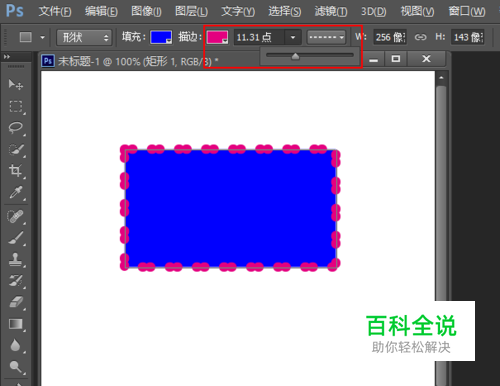Open the 文字(Y) menu

click(238, 11)
